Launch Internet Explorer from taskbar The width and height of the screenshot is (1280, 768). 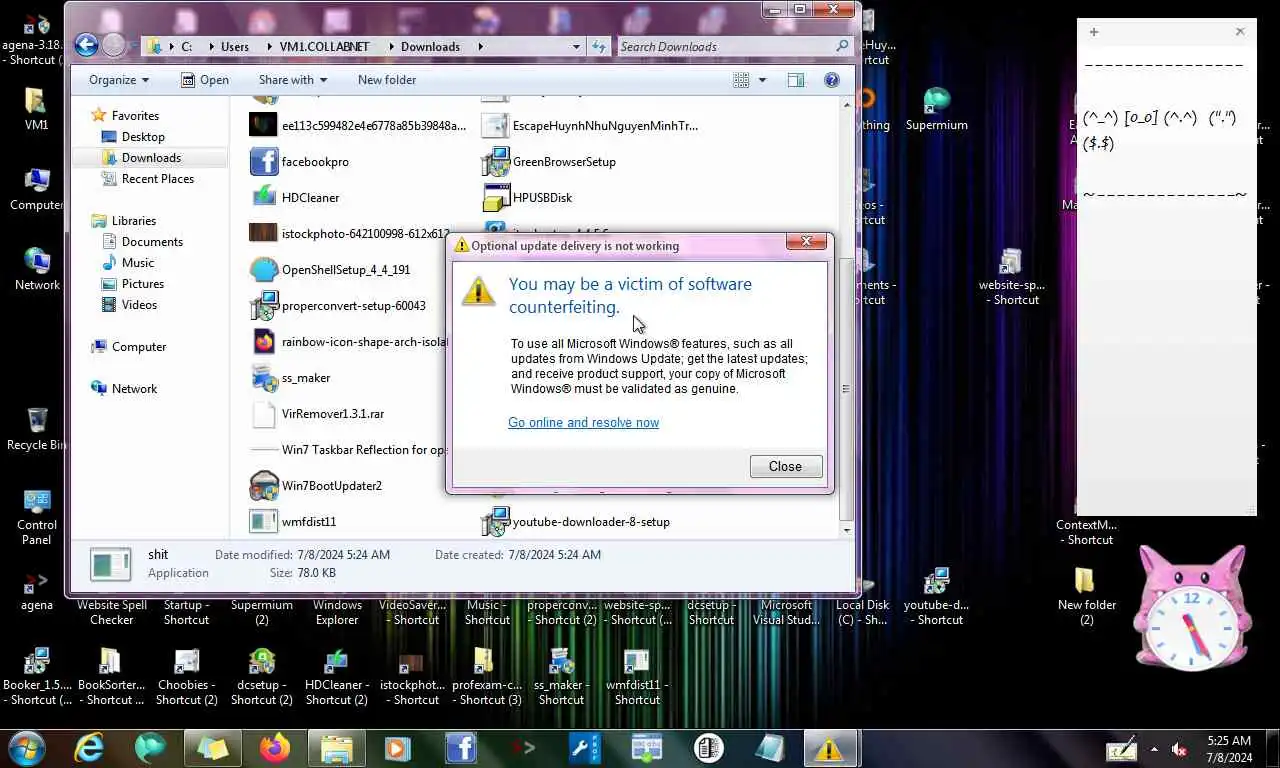tap(90, 748)
